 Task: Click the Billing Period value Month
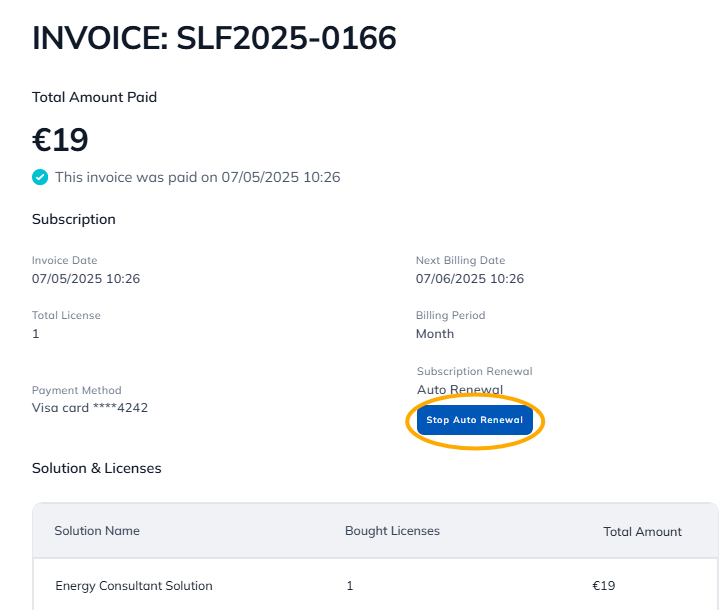(435, 333)
